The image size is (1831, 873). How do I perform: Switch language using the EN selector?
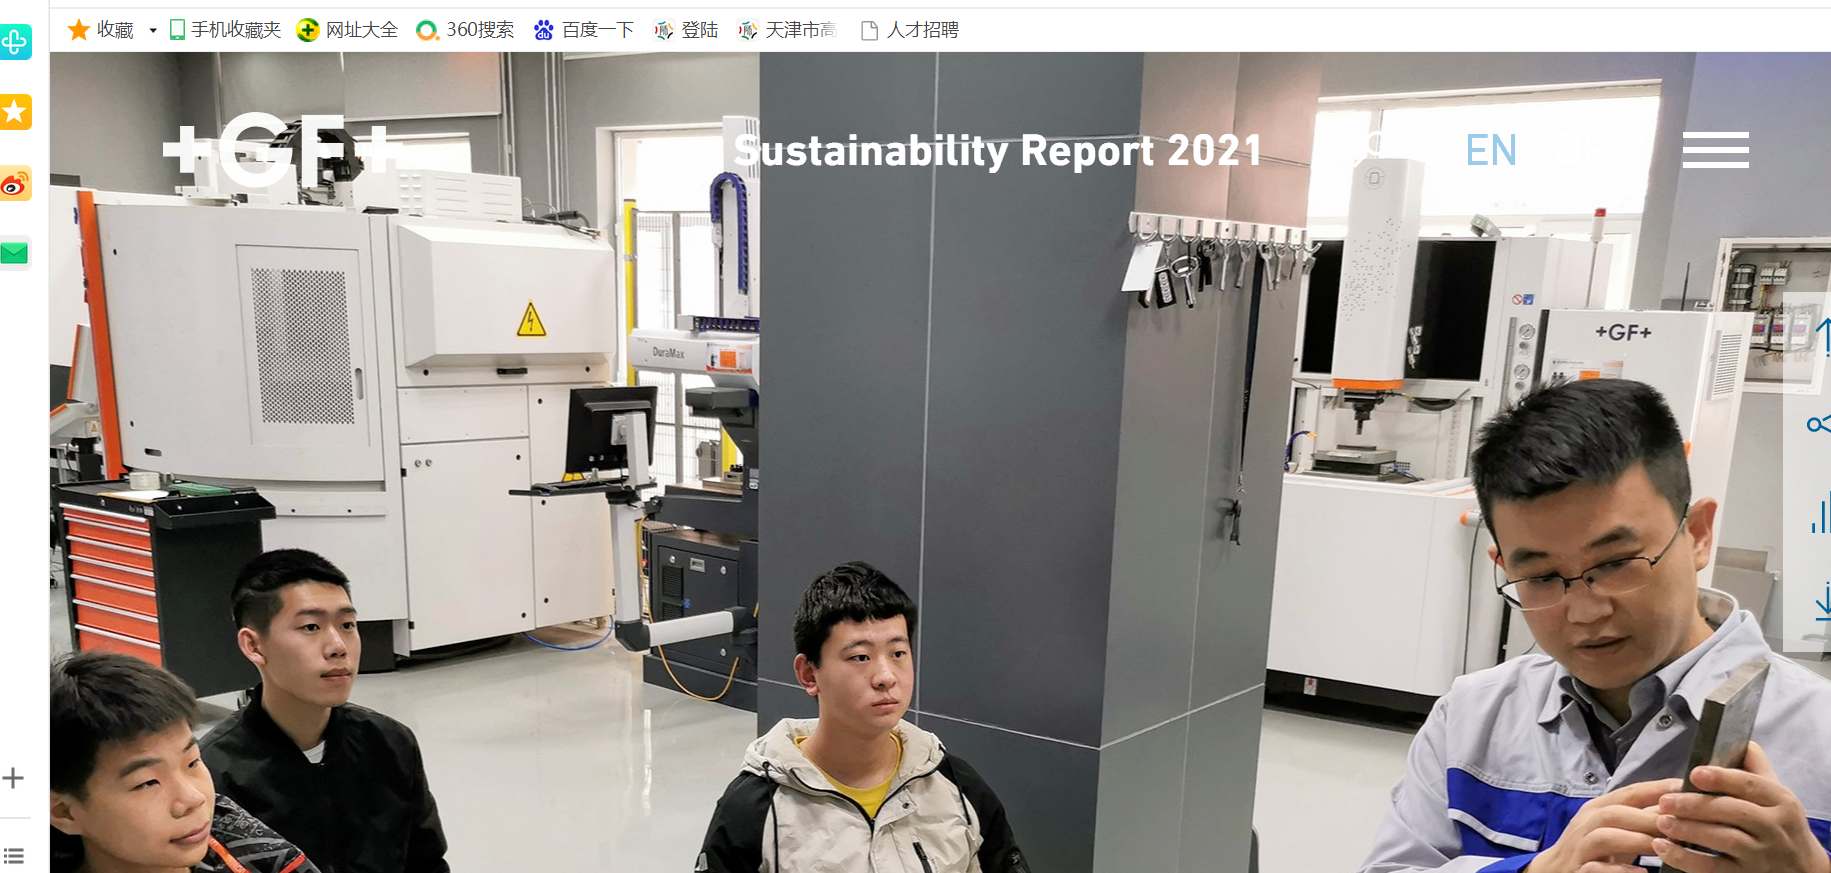[x=1490, y=151]
